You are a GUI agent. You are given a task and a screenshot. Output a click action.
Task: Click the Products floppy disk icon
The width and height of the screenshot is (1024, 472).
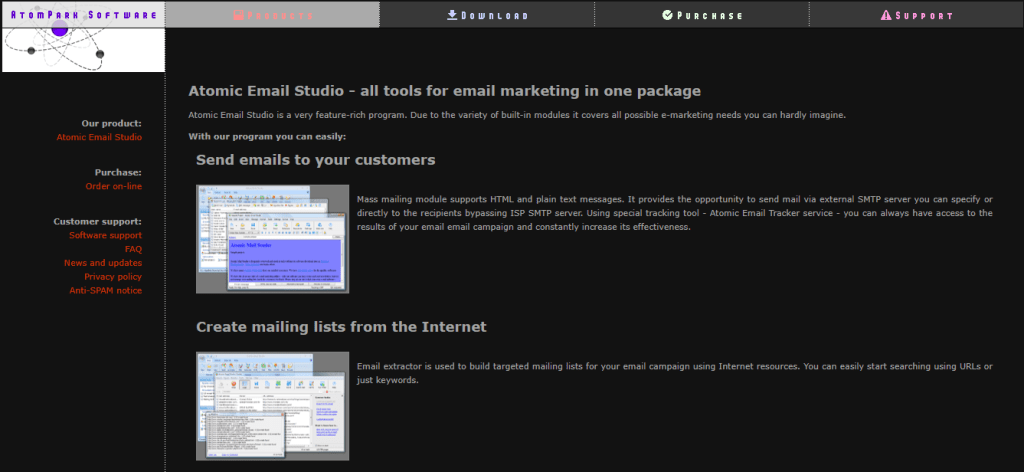pos(238,15)
